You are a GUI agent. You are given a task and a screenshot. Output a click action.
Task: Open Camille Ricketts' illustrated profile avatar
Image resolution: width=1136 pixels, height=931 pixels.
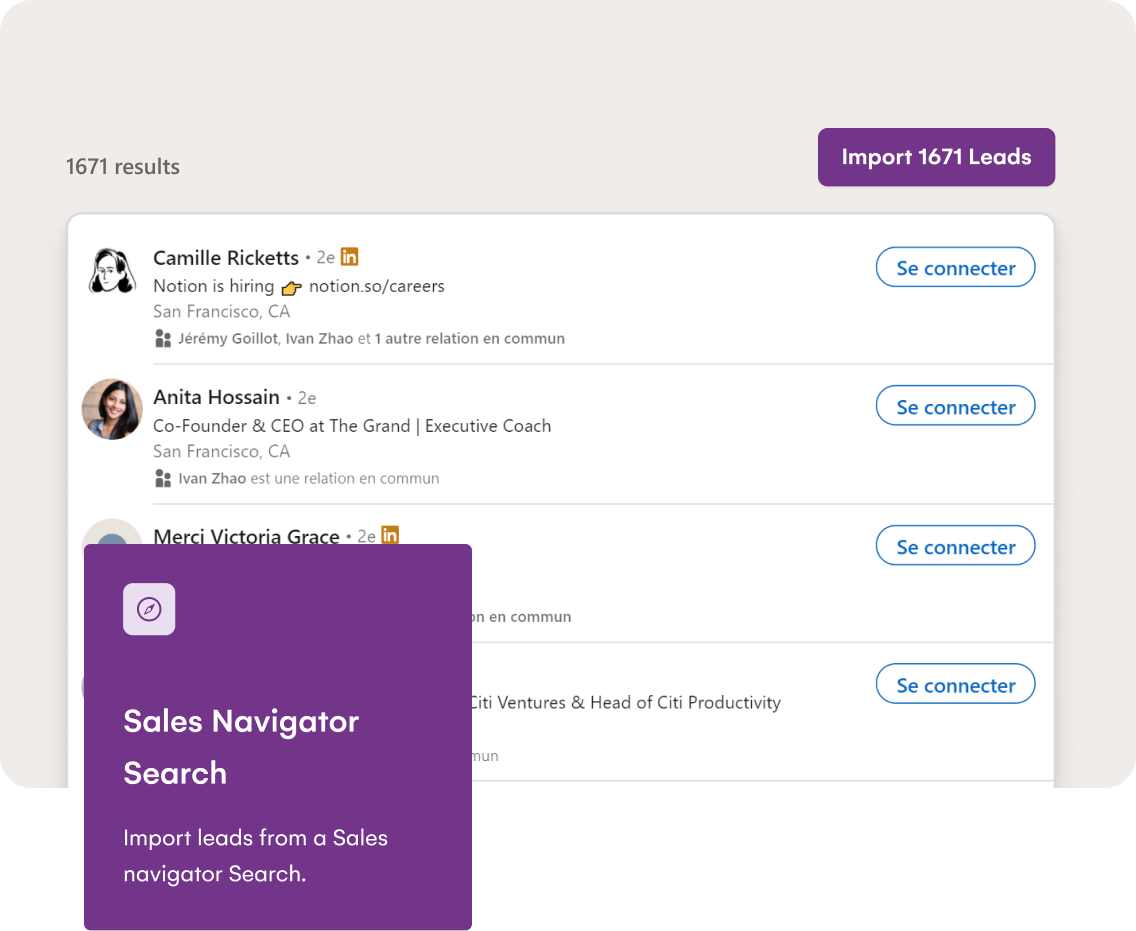click(112, 270)
